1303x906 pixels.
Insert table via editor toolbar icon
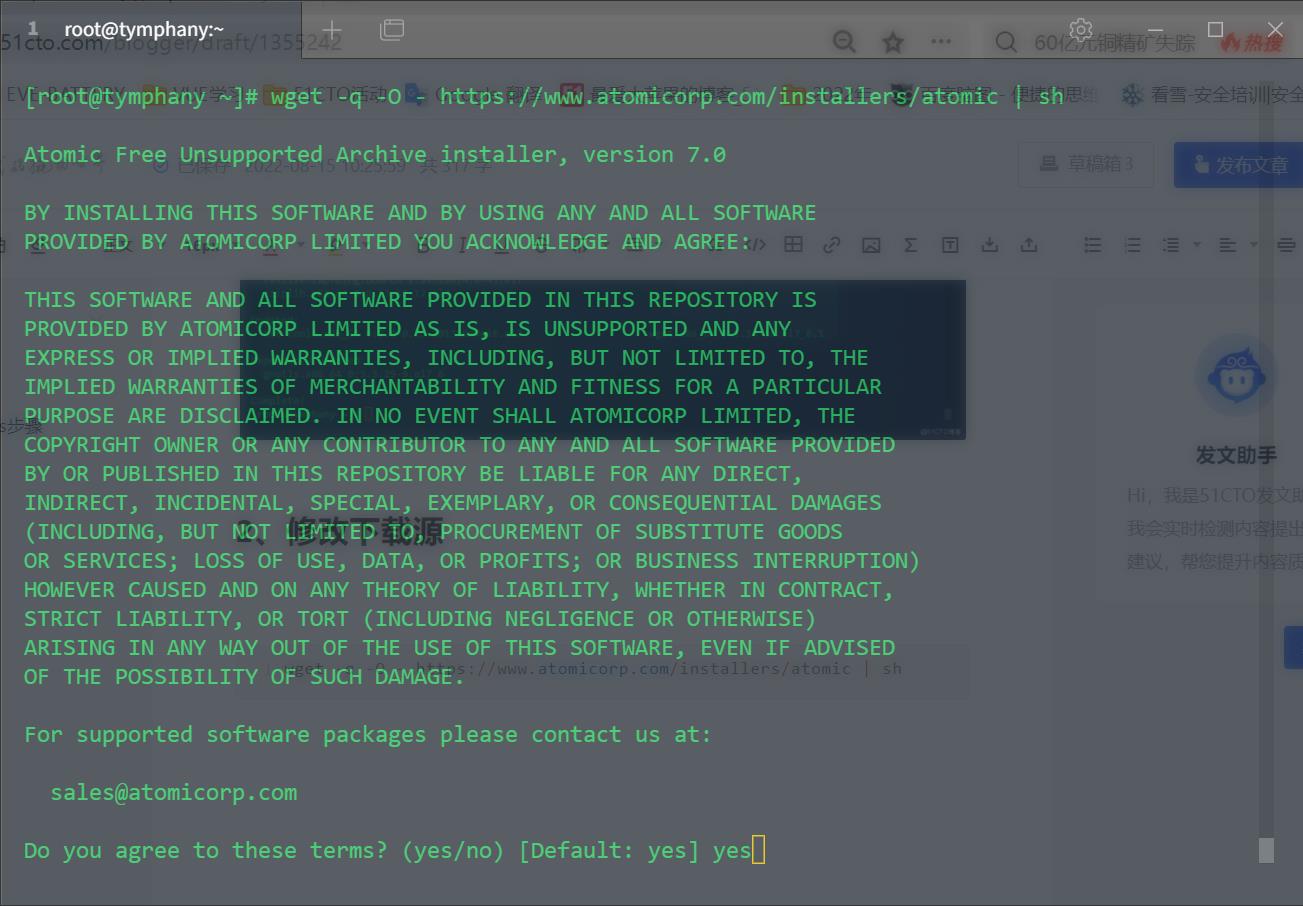coord(793,244)
